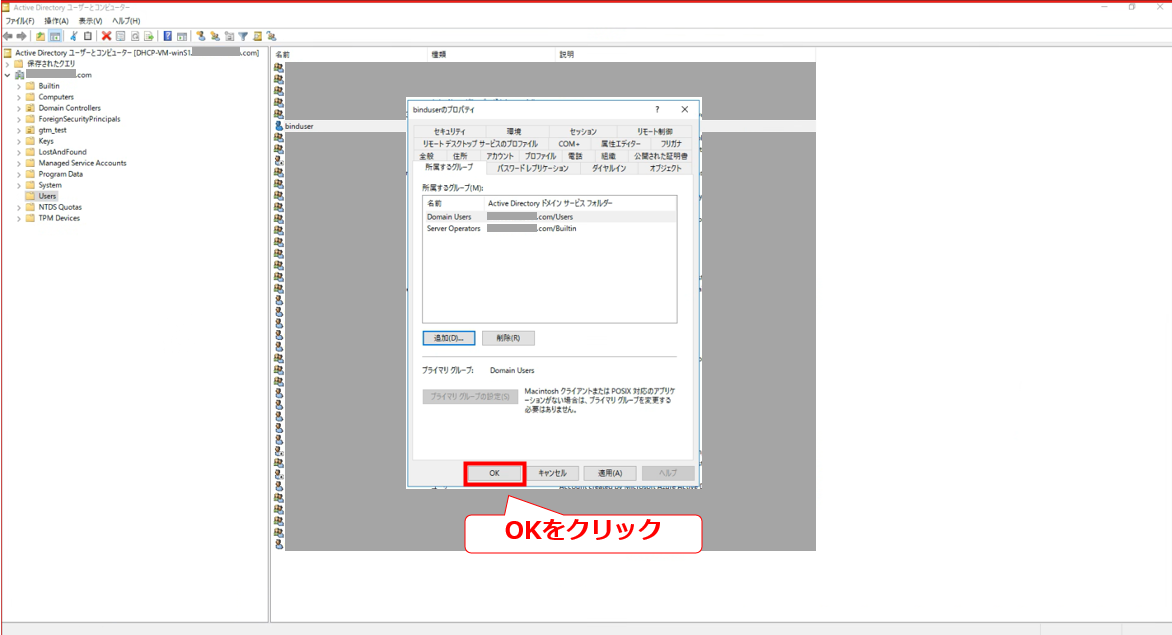Expand the 保存されたクエリ tree node

click(x=7, y=64)
